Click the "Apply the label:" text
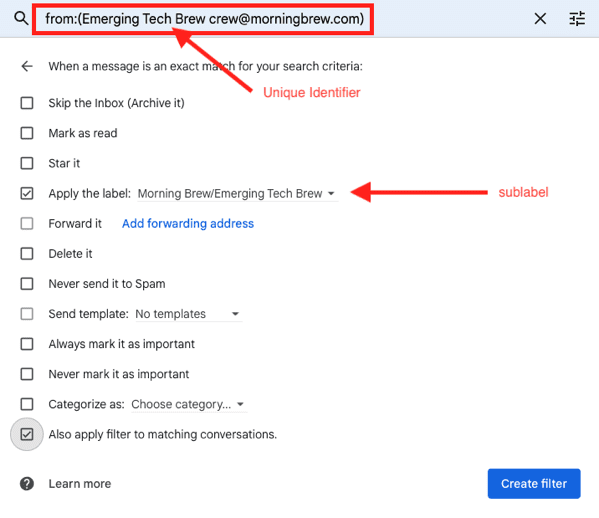The height and width of the screenshot is (518, 599). tap(90, 194)
